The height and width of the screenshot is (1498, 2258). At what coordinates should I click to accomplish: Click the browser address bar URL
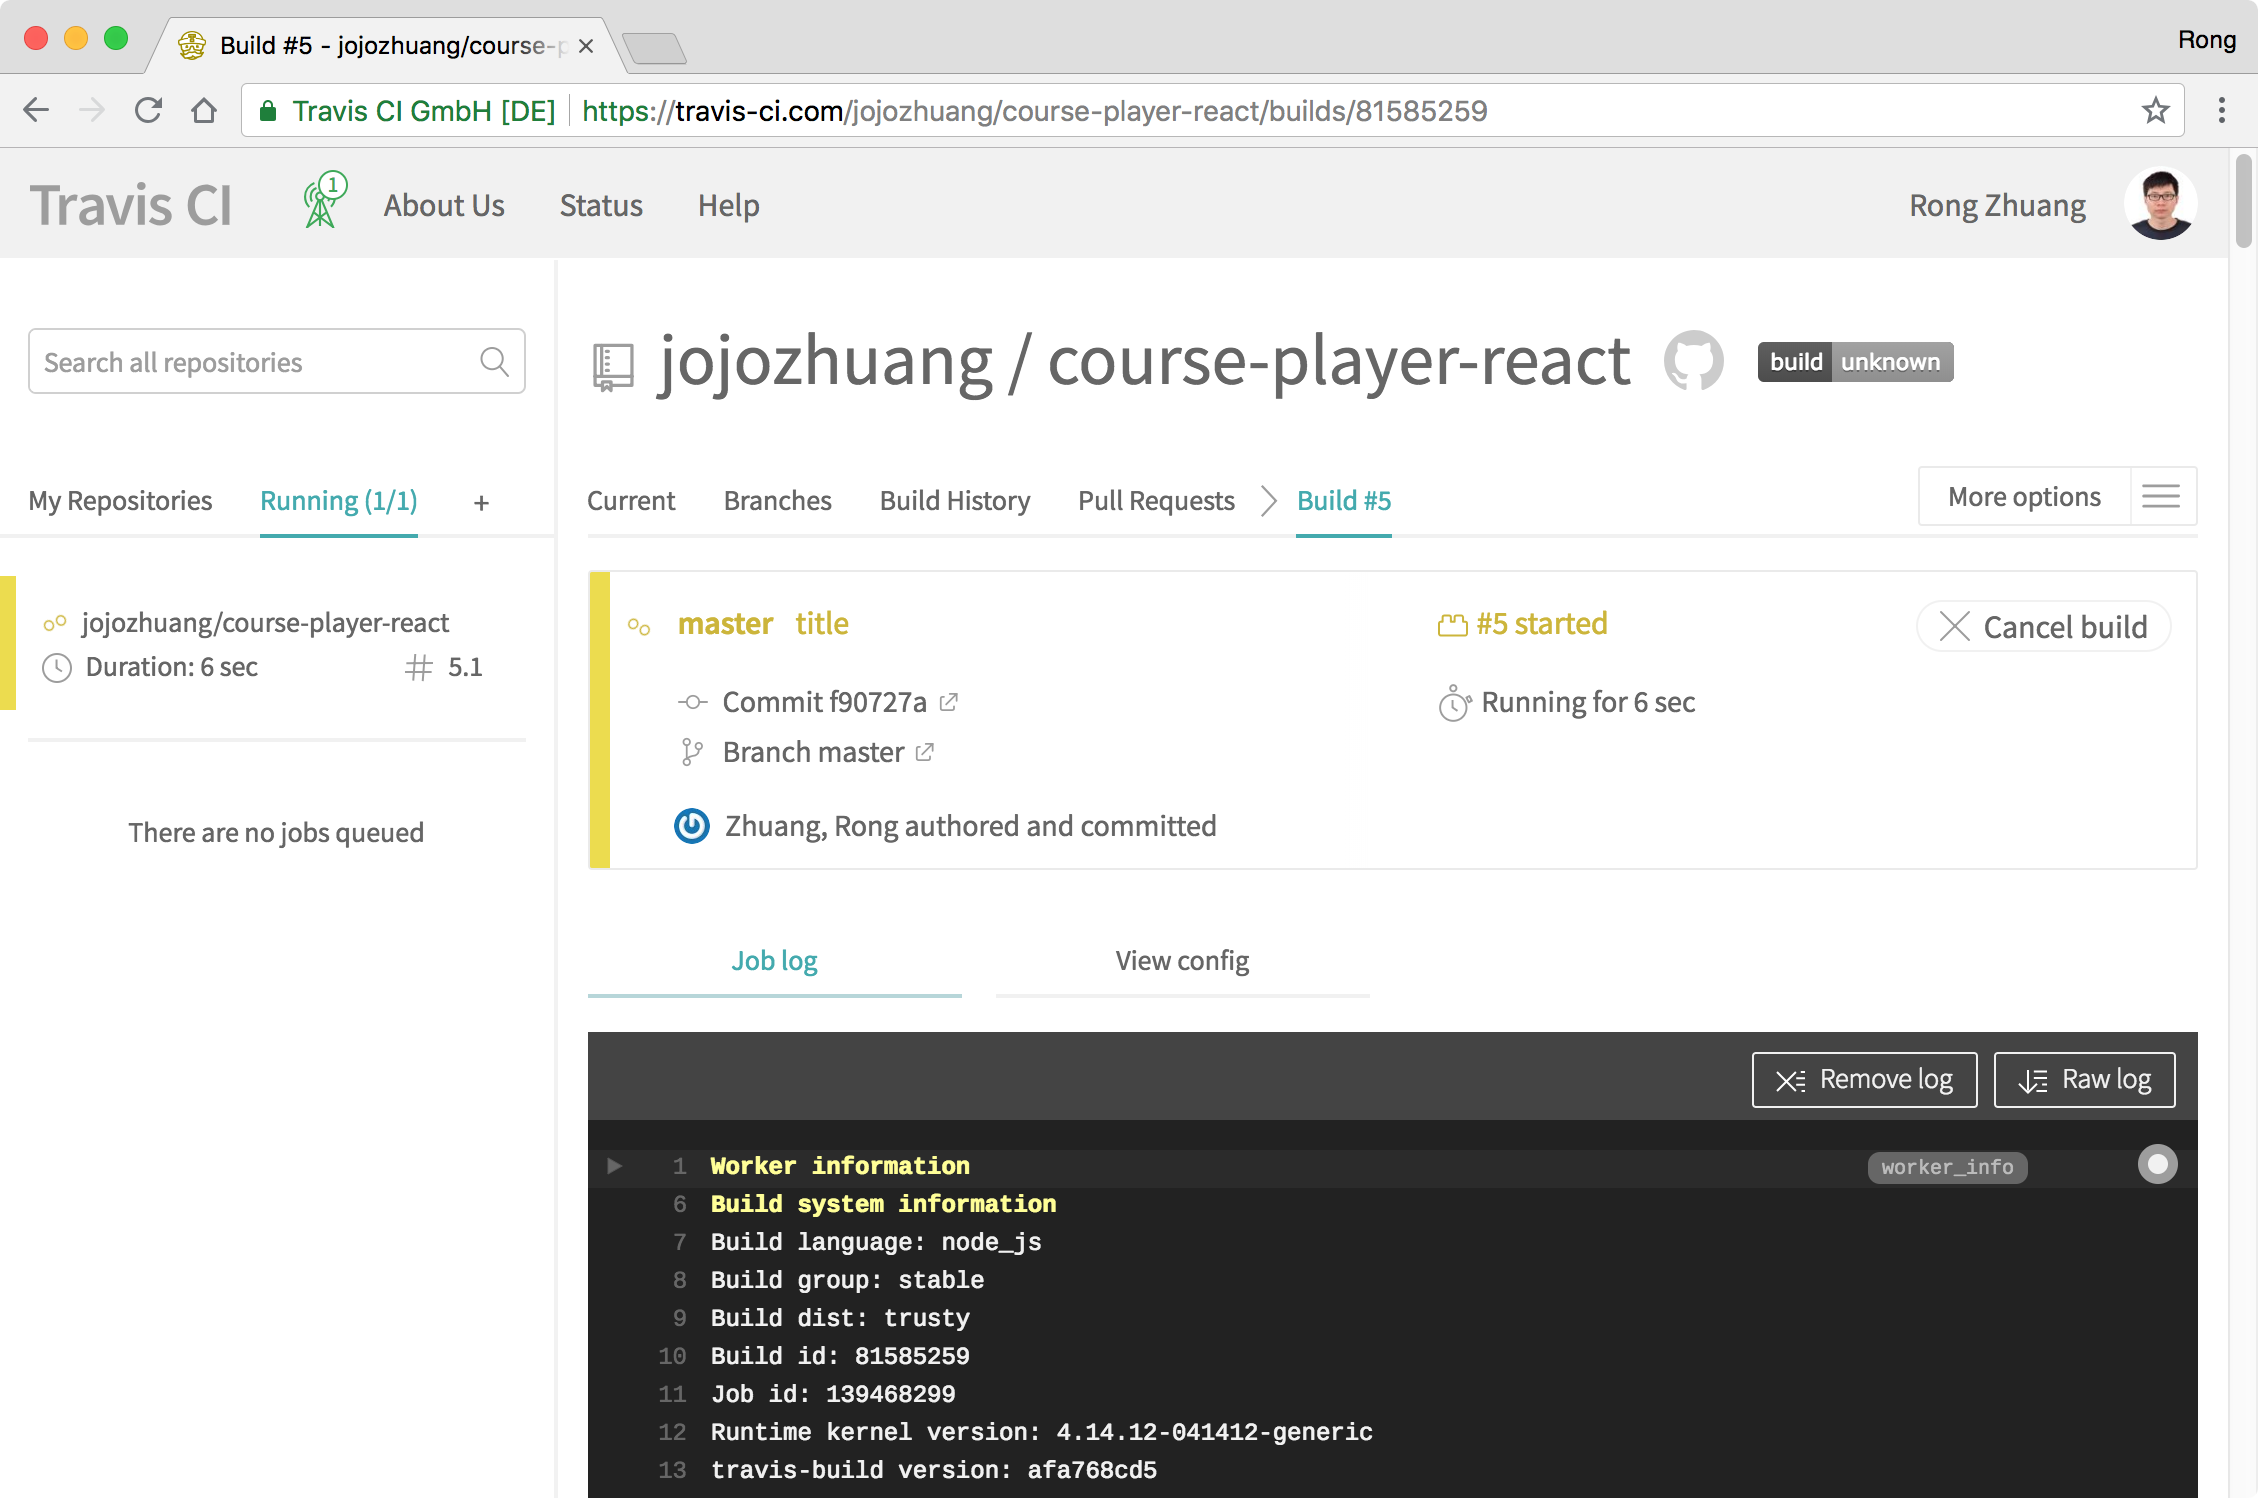point(1034,111)
